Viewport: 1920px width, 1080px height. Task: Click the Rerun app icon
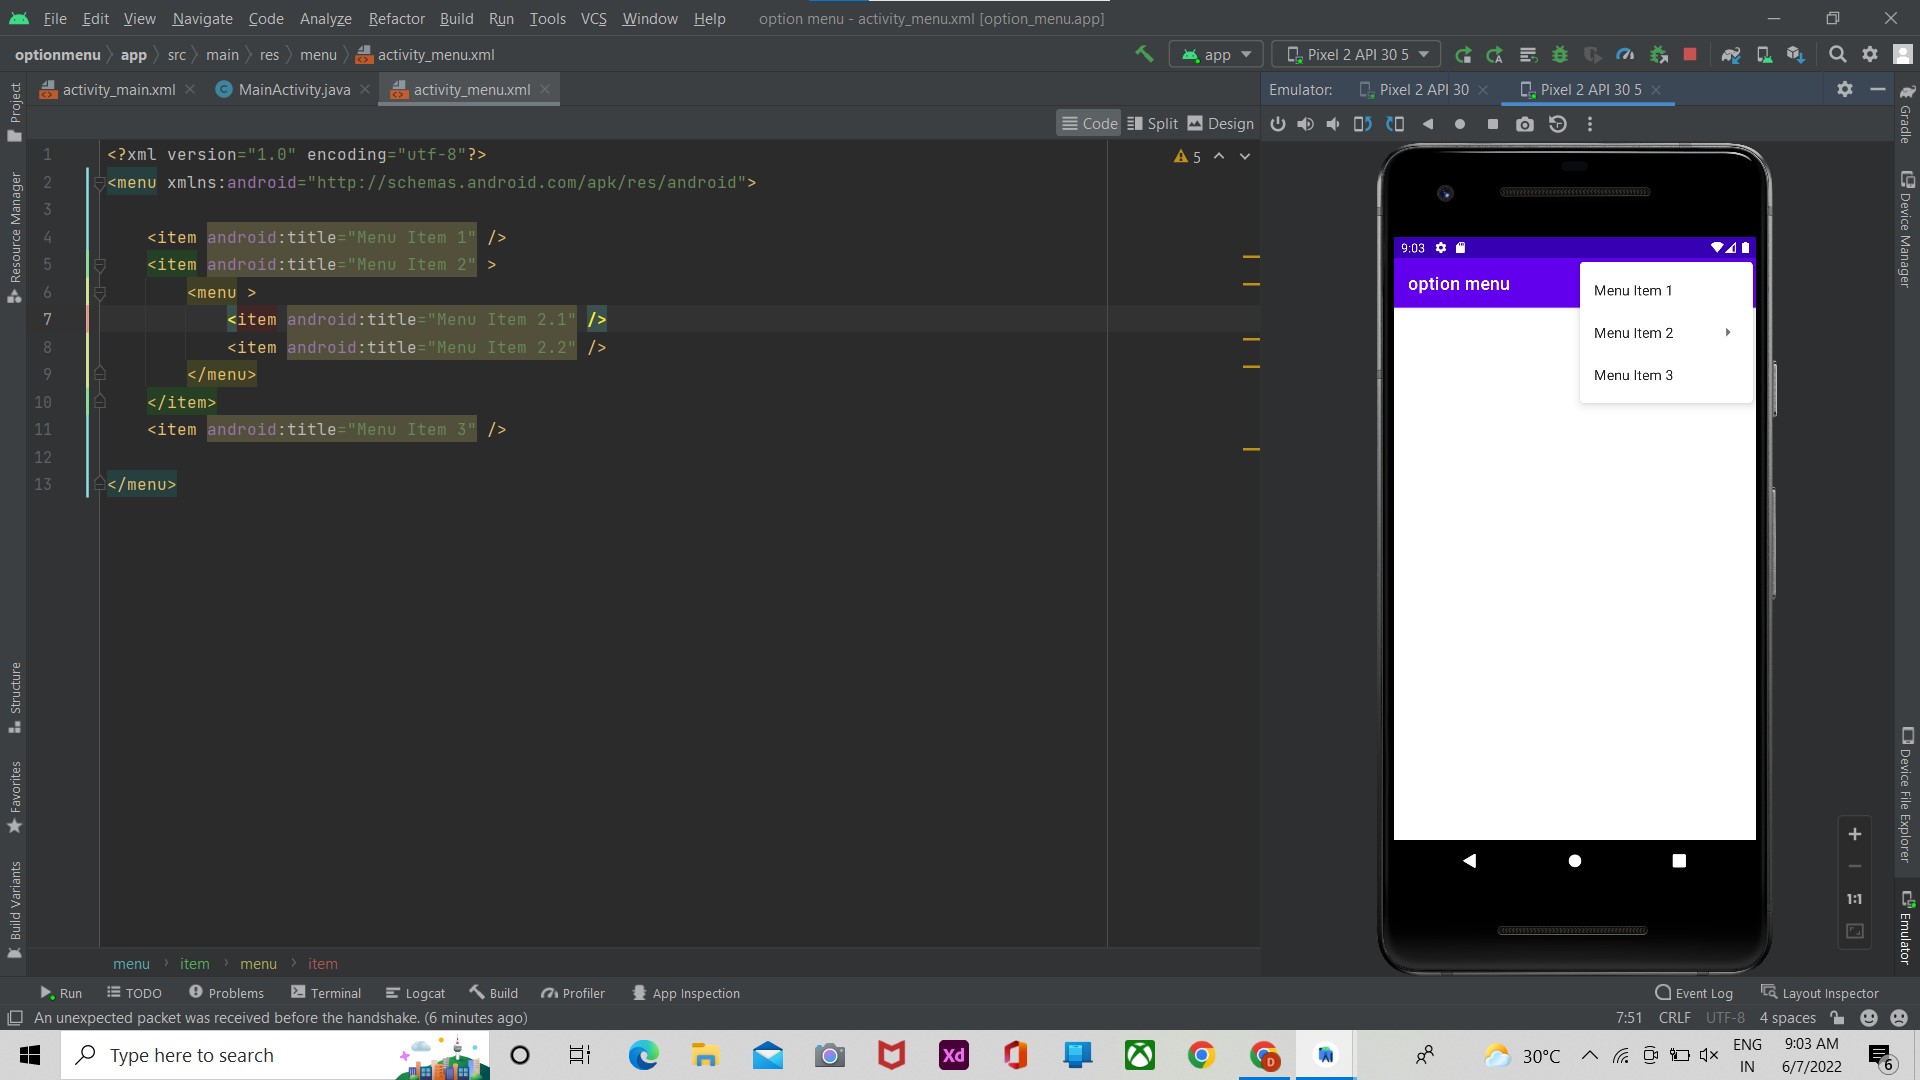point(1463,55)
